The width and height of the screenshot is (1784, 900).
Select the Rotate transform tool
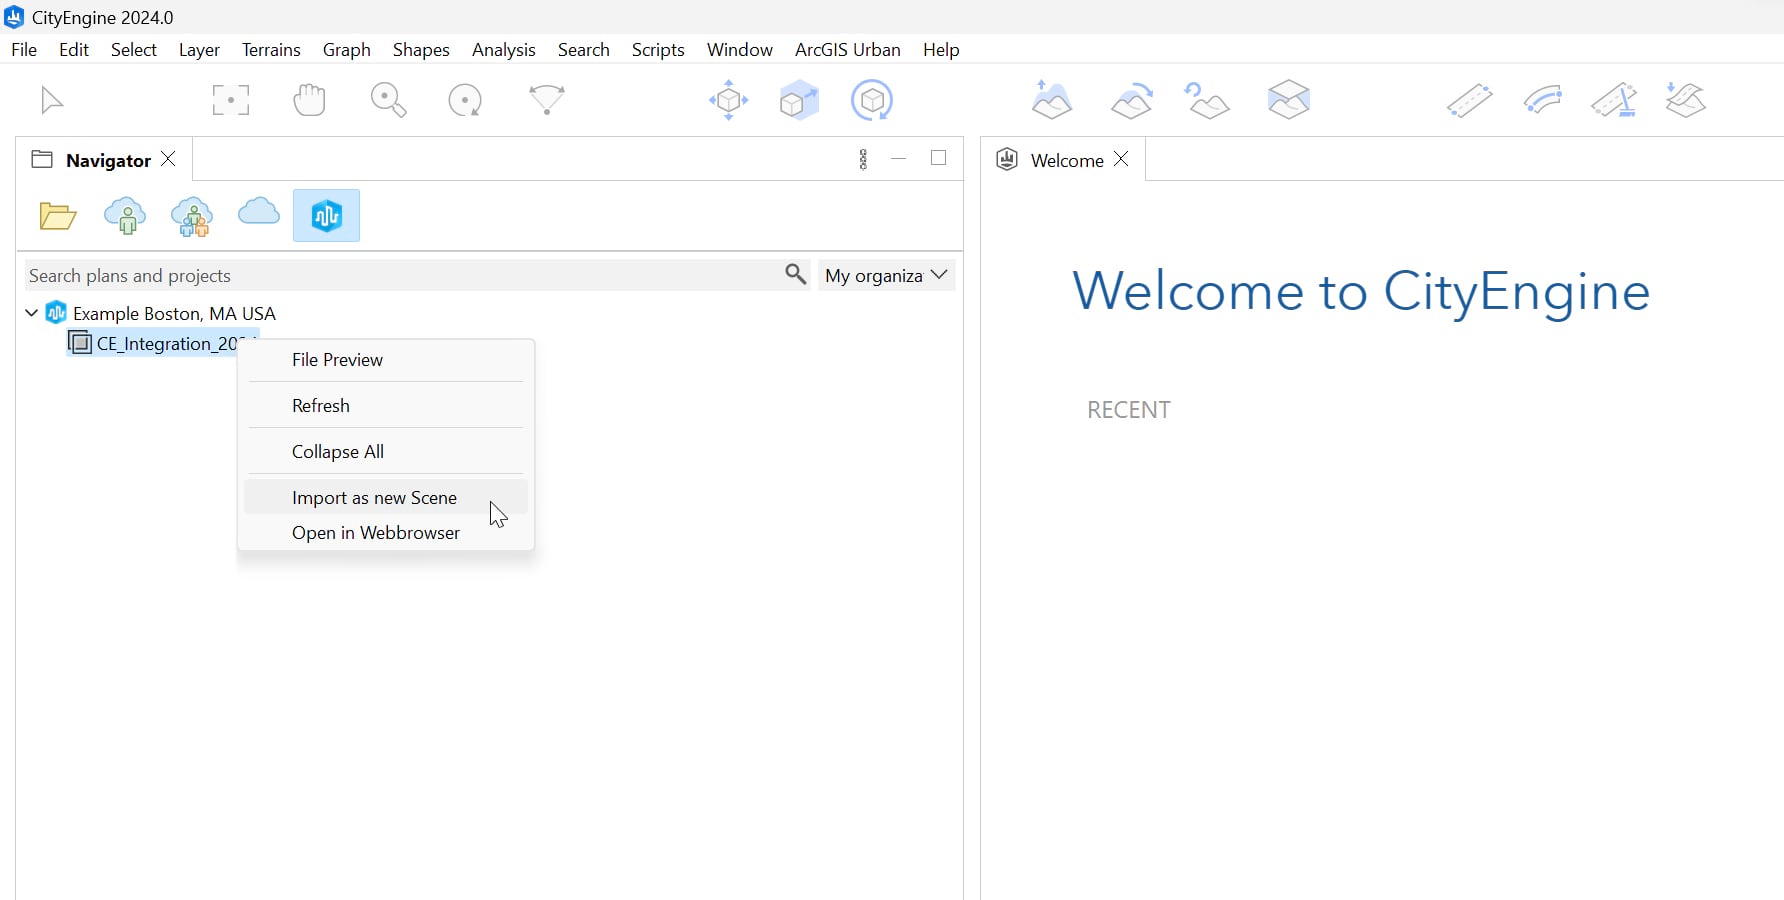(872, 100)
